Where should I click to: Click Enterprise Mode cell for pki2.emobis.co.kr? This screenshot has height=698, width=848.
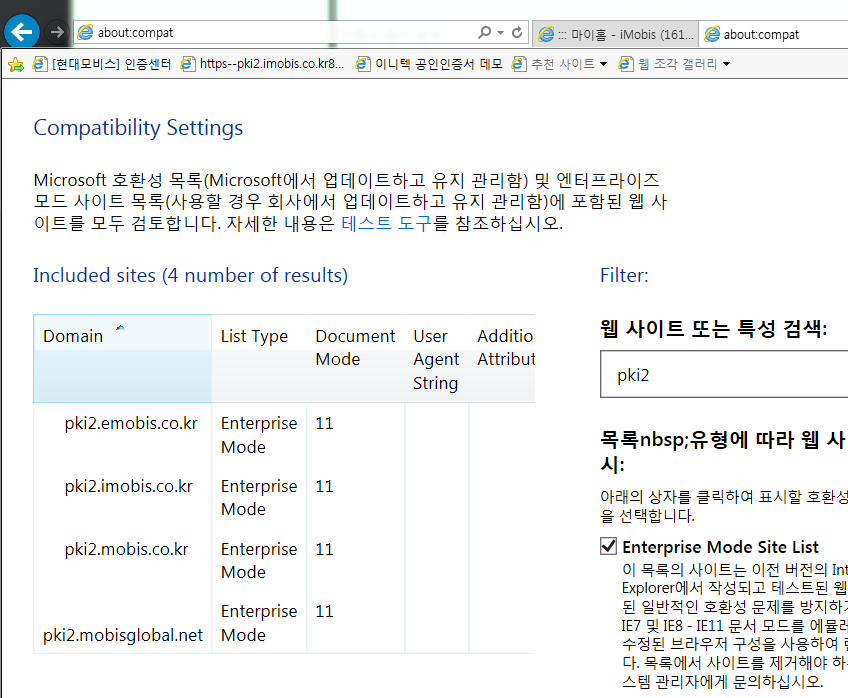tap(259, 435)
